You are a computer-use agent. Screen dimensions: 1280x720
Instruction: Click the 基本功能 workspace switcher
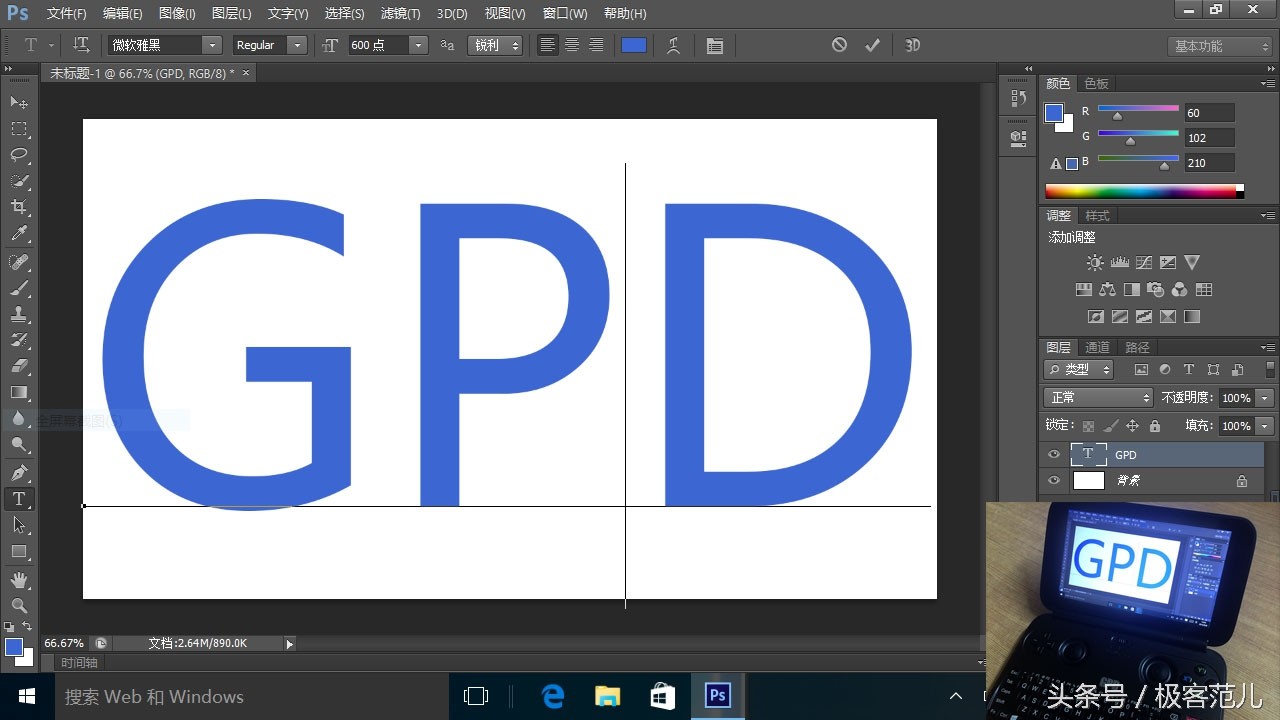(1220, 46)
